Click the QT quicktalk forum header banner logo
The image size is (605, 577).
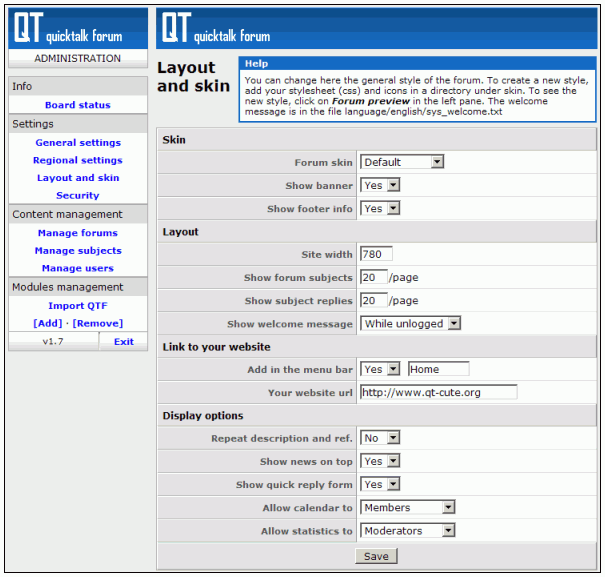coord(215,29)
